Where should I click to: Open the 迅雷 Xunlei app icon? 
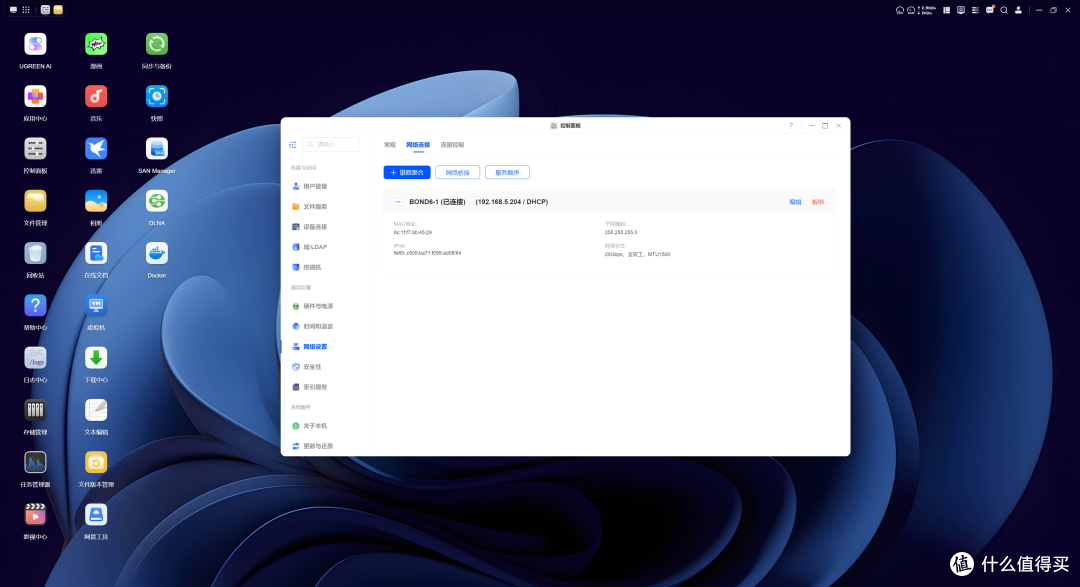coord(96,149)
